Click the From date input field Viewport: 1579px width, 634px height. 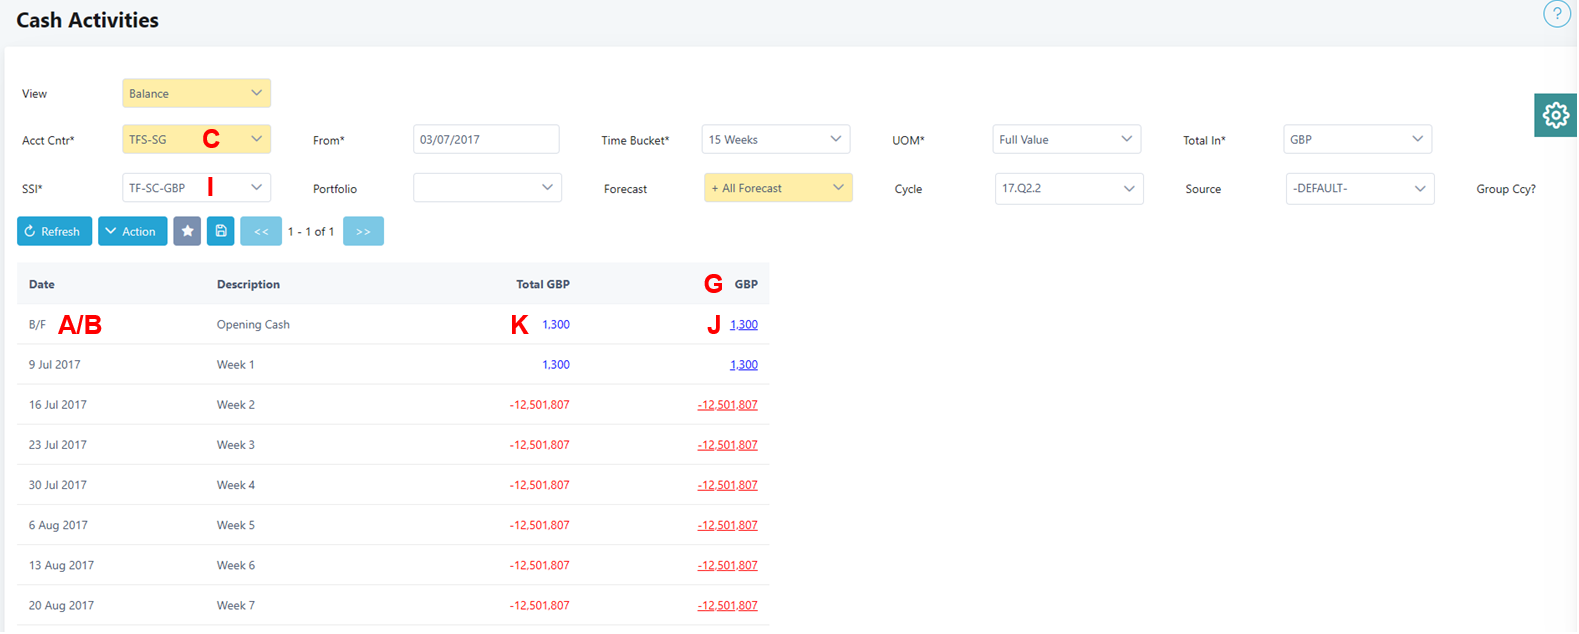click(x=486, y=139)
